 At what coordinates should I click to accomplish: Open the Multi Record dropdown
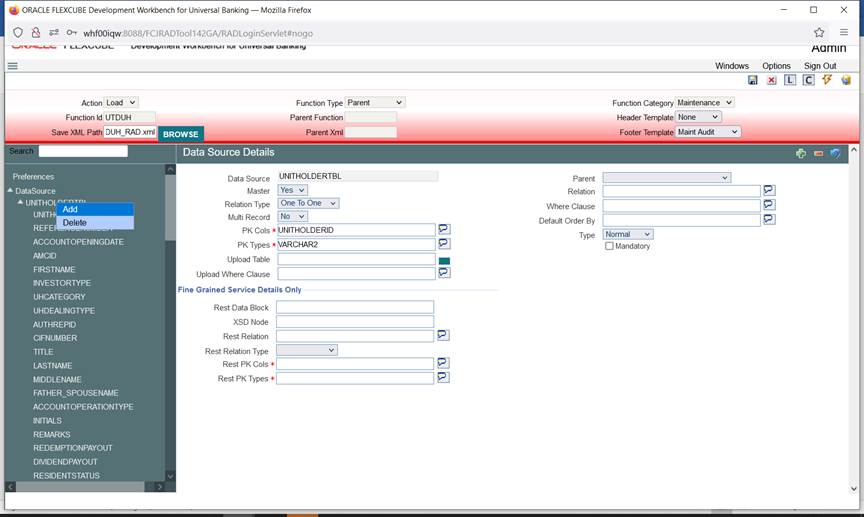pyautogui.click(x=293, y=217)
